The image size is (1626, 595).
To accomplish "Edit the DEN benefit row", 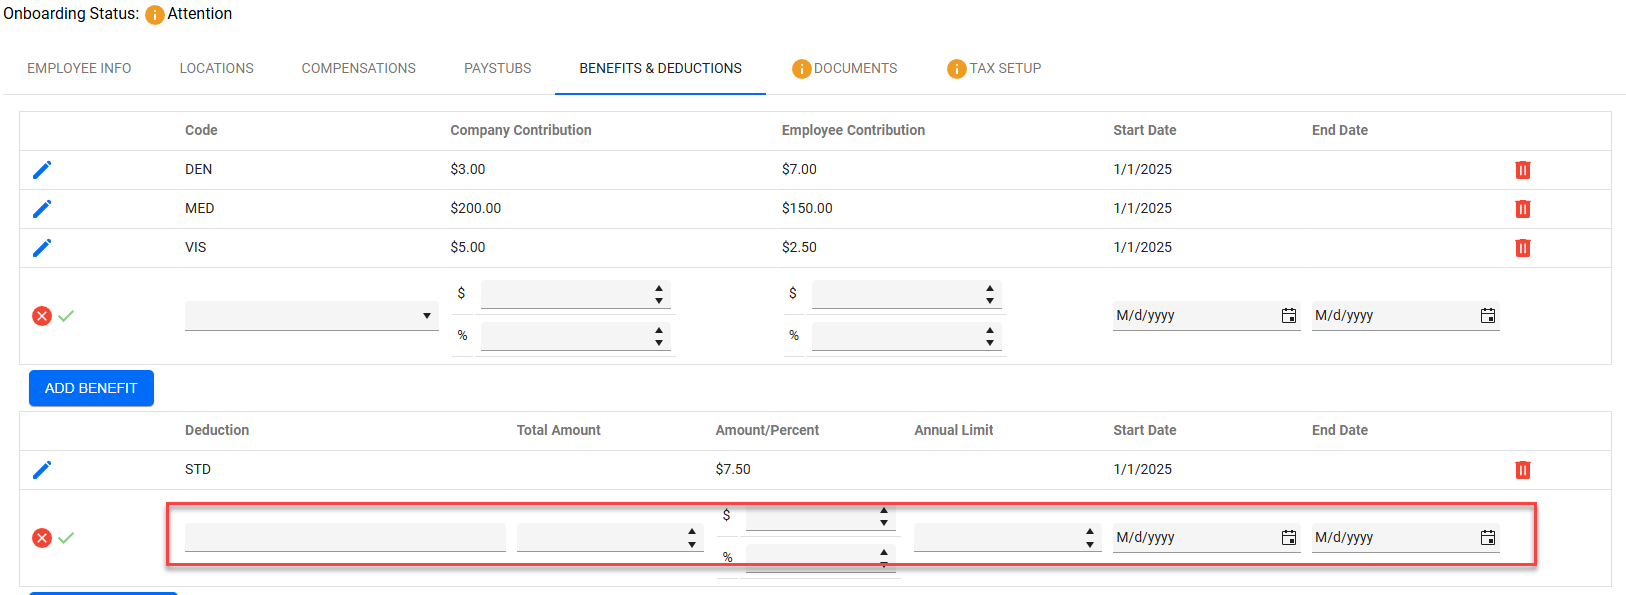I will (42, 170).
